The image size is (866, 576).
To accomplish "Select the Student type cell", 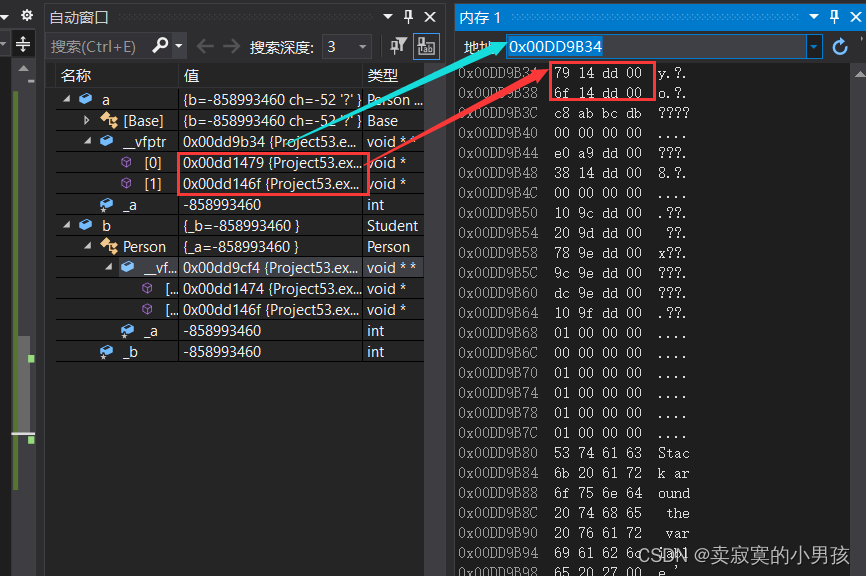I will [x=393, y=226].
